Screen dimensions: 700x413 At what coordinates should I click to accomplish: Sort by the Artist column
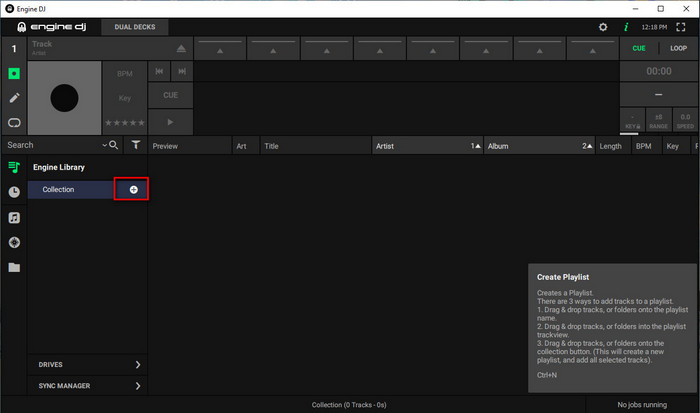pos(427,146)
